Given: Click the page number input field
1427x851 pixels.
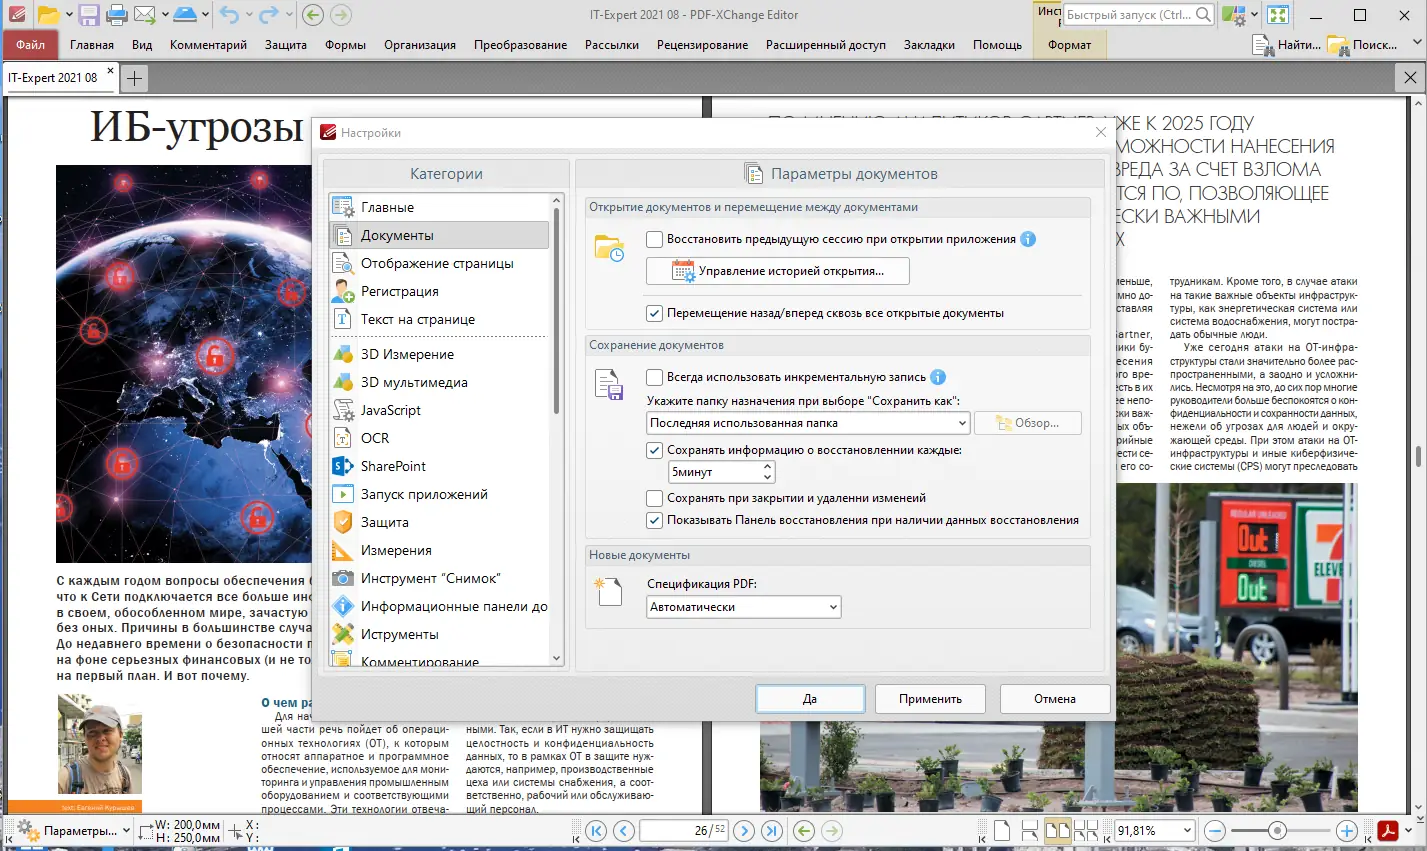Looking at the screenshot, I should point(684,831).
